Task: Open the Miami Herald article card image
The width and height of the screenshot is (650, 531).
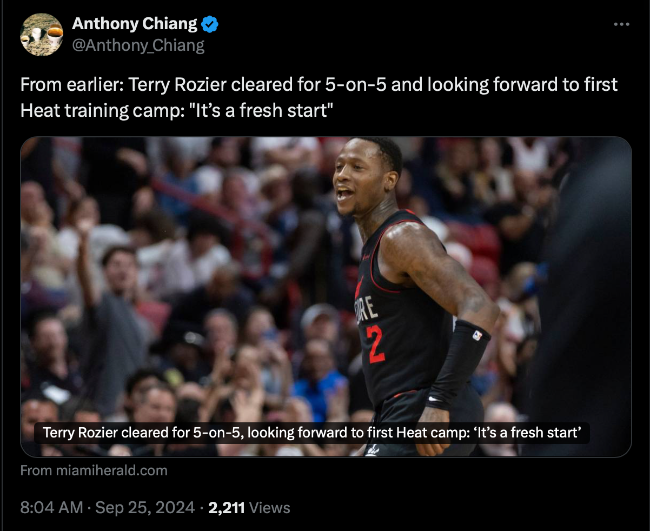Action: [x=326, y=297]
